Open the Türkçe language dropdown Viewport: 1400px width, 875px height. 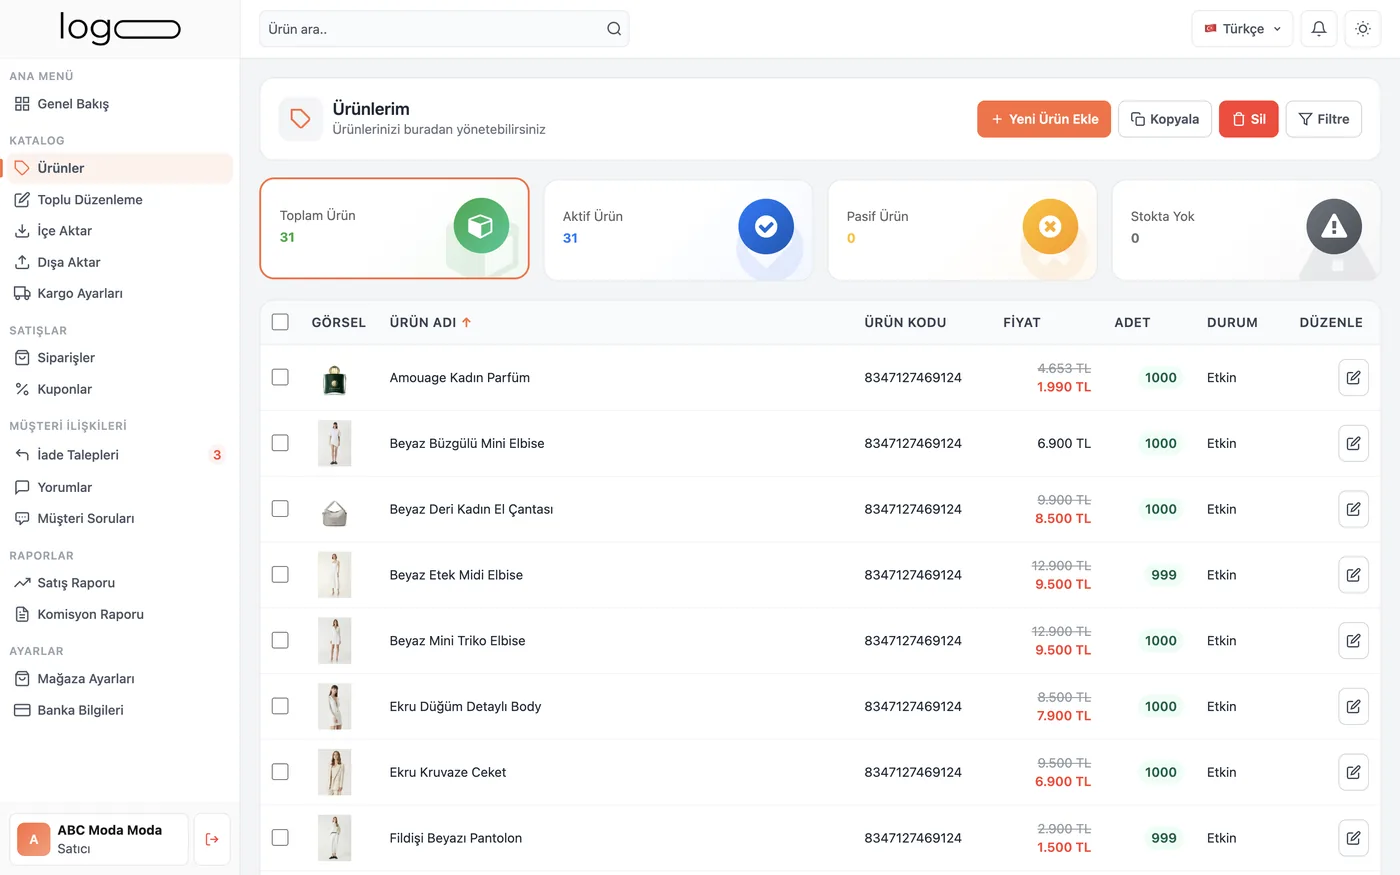(x=1242, y=29)
